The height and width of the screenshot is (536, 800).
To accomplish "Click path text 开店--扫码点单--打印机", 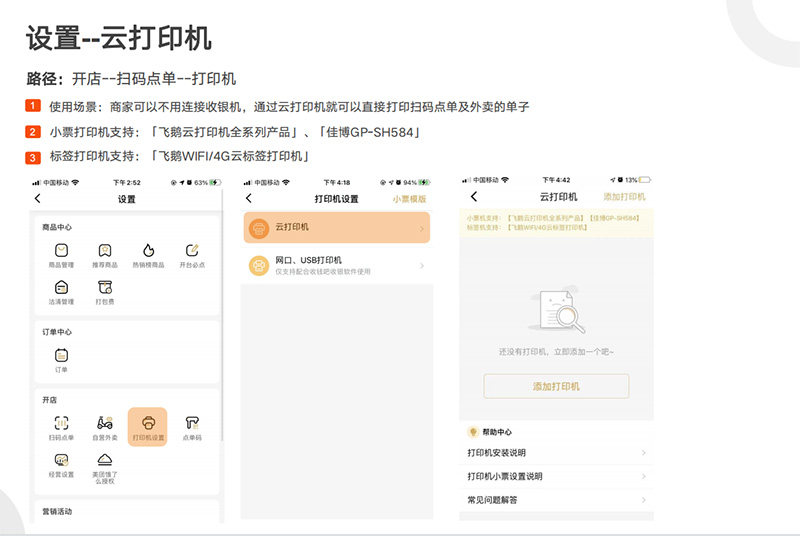I will (x=154, y=79).
